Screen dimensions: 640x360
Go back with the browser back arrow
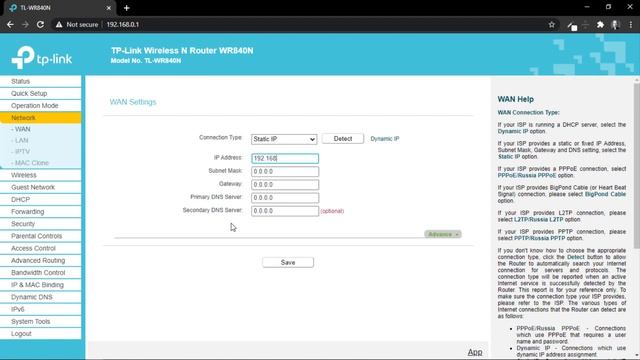(10, 24)
